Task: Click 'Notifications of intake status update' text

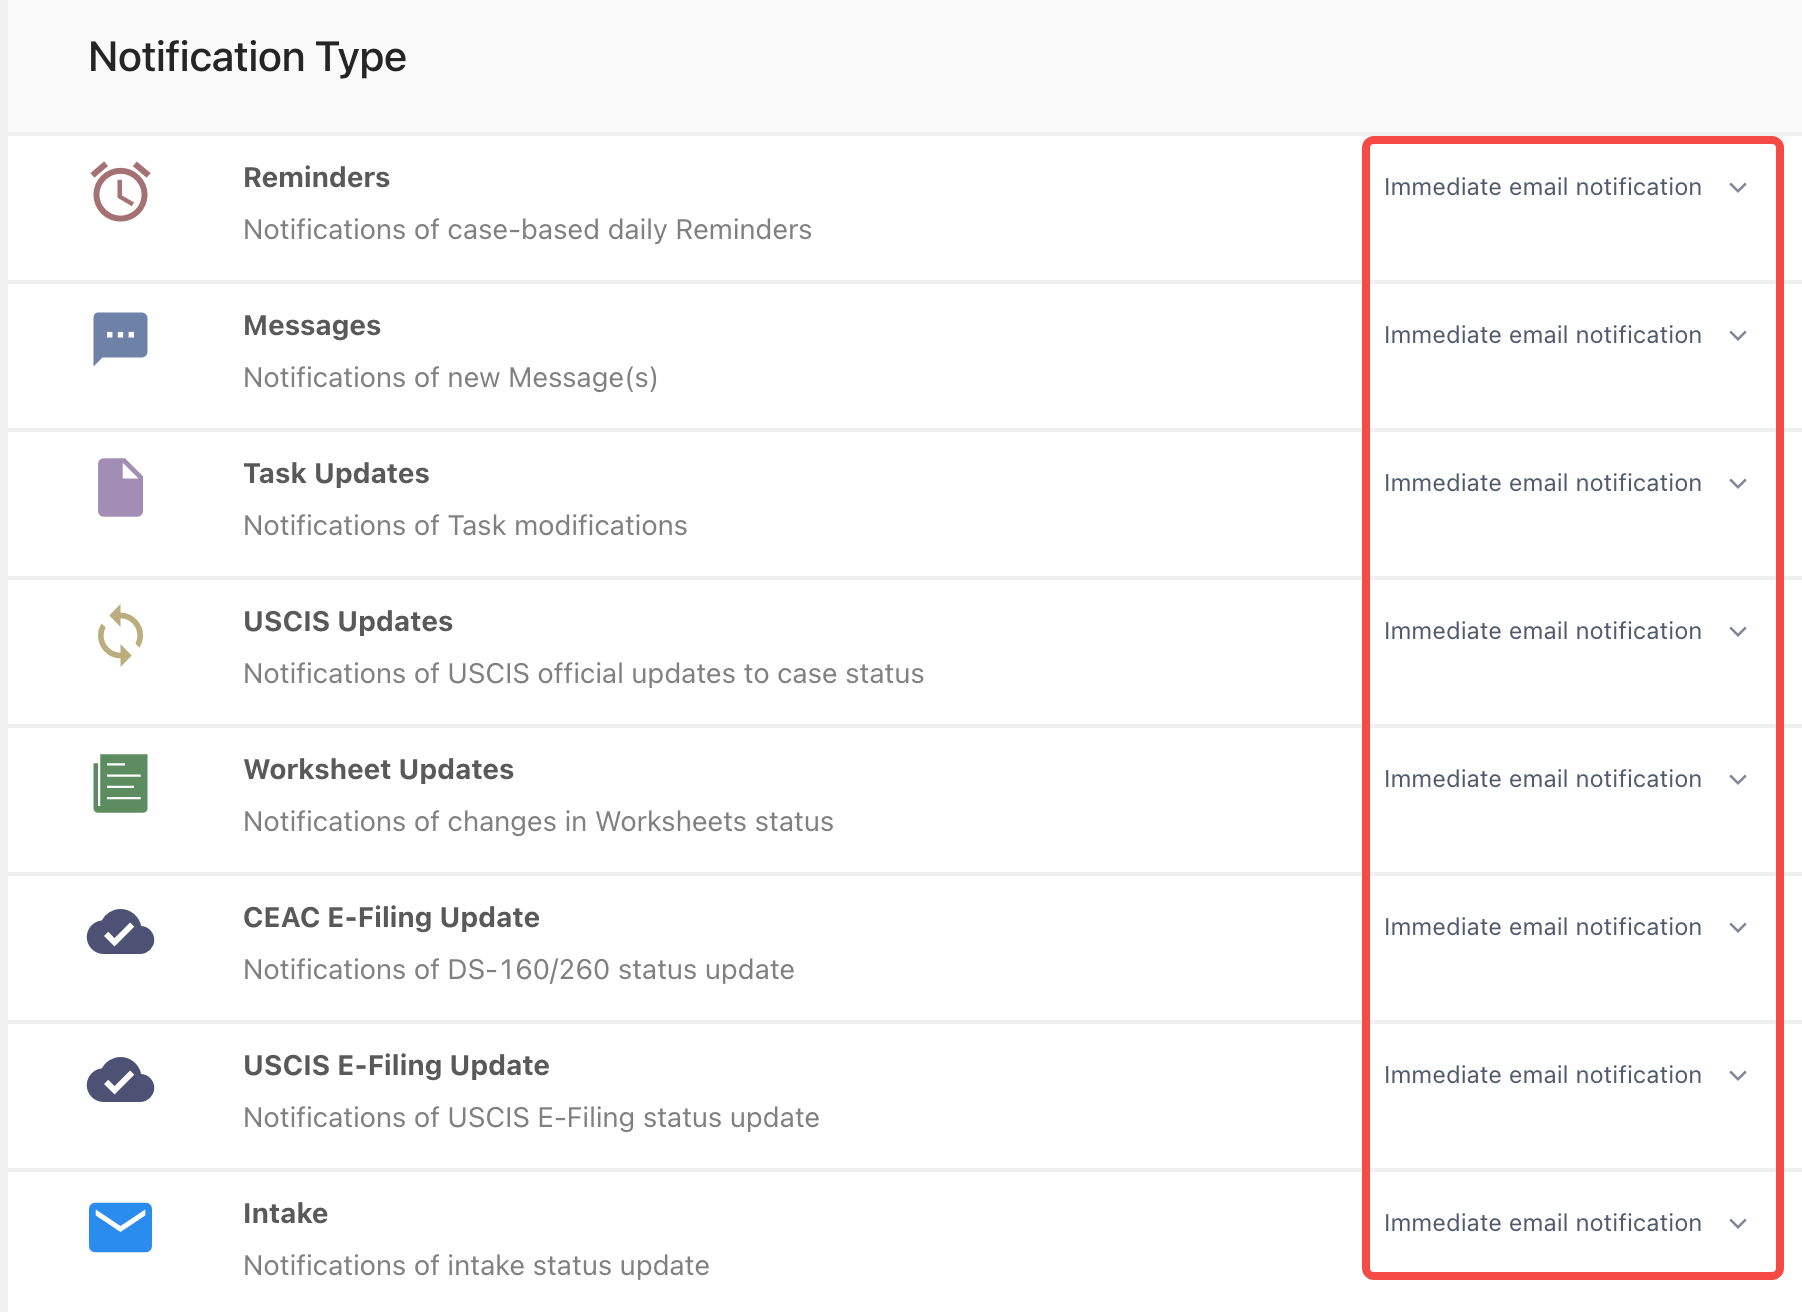Action: pyautogui.click(x=476, y=1266)
